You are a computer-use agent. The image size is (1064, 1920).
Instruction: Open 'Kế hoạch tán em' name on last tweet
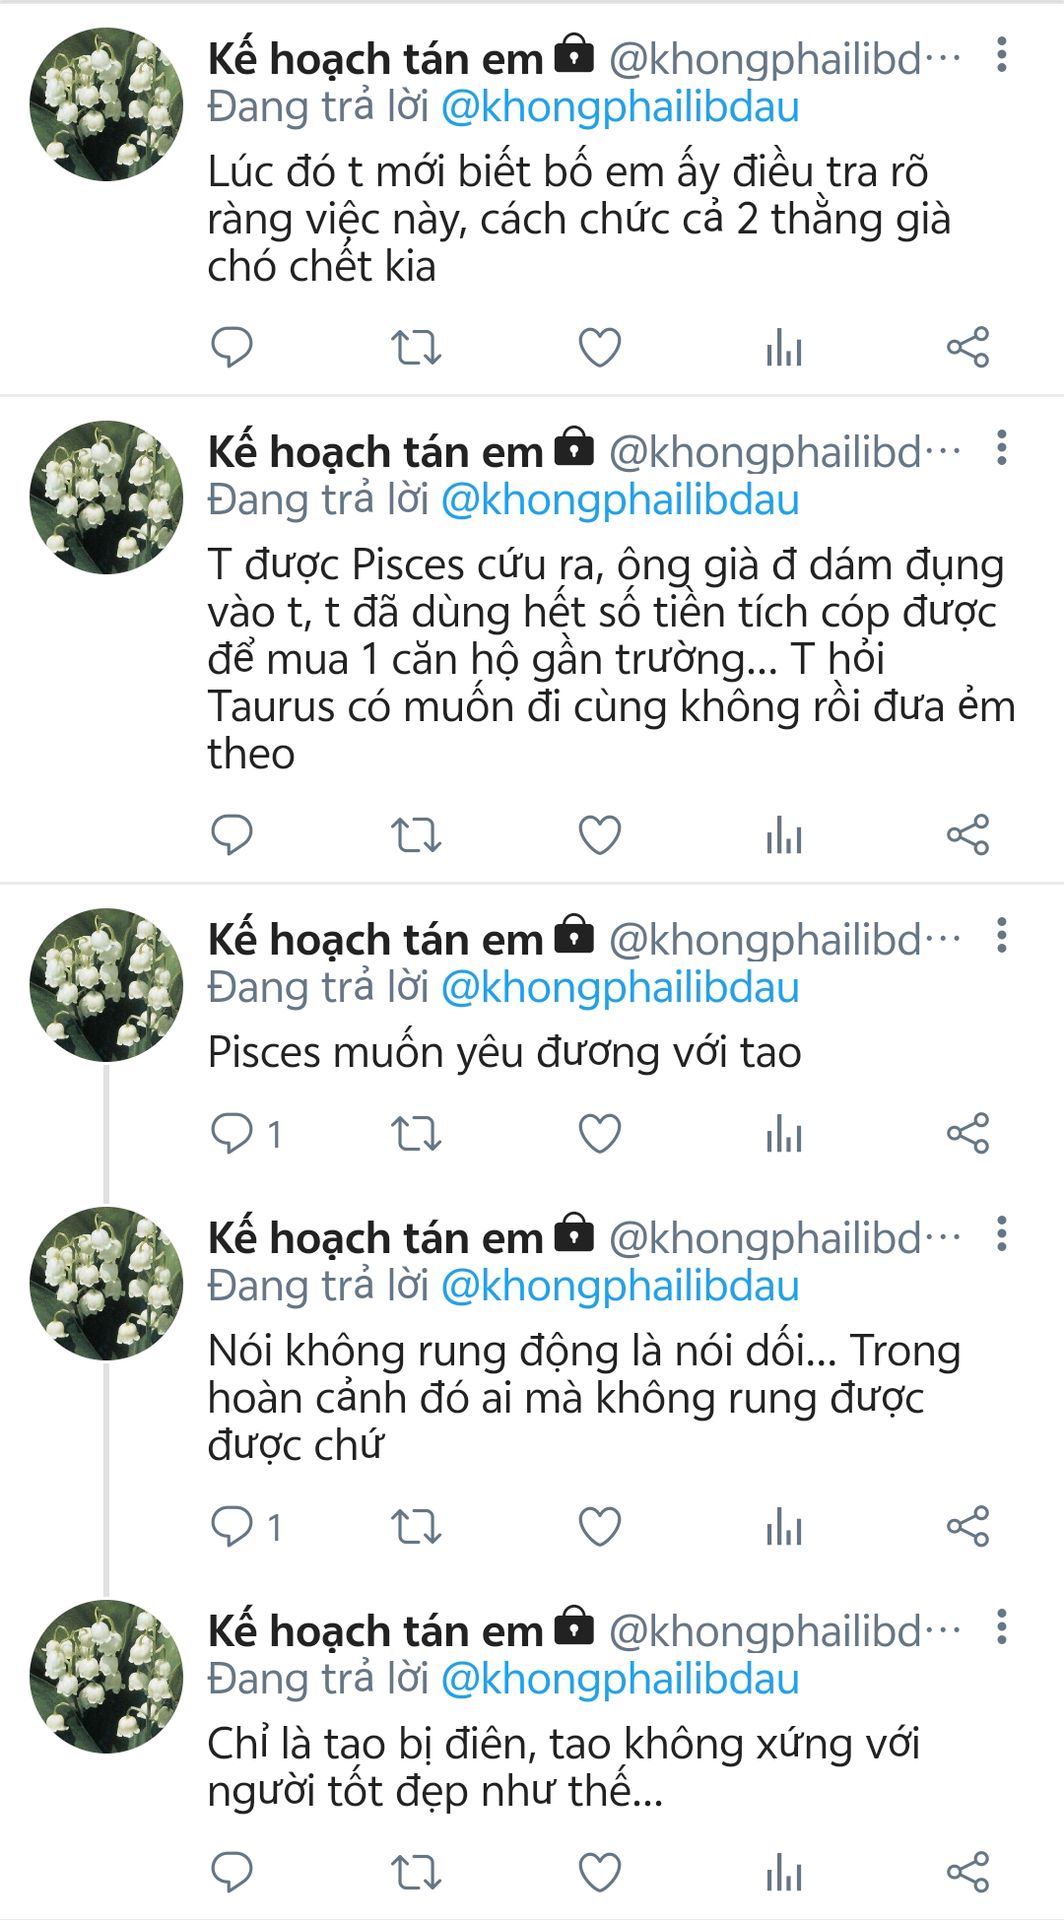click(x=375, y=1631)
